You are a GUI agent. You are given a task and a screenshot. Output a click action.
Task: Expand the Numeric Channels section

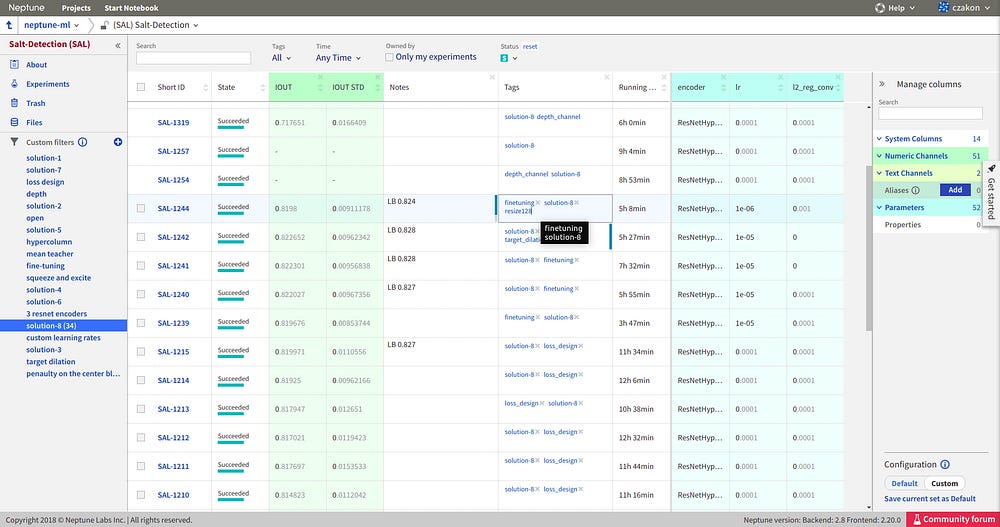(x=931, y=156)
